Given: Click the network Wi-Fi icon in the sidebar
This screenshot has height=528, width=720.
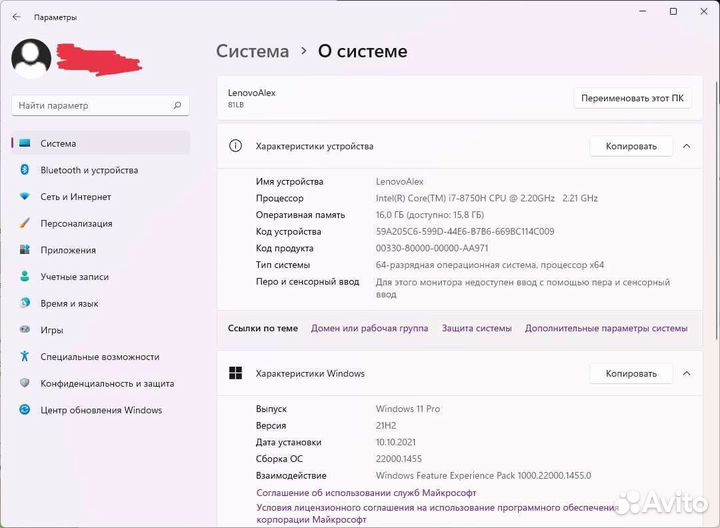Looking at the screenshot, I should coord(25,197).
